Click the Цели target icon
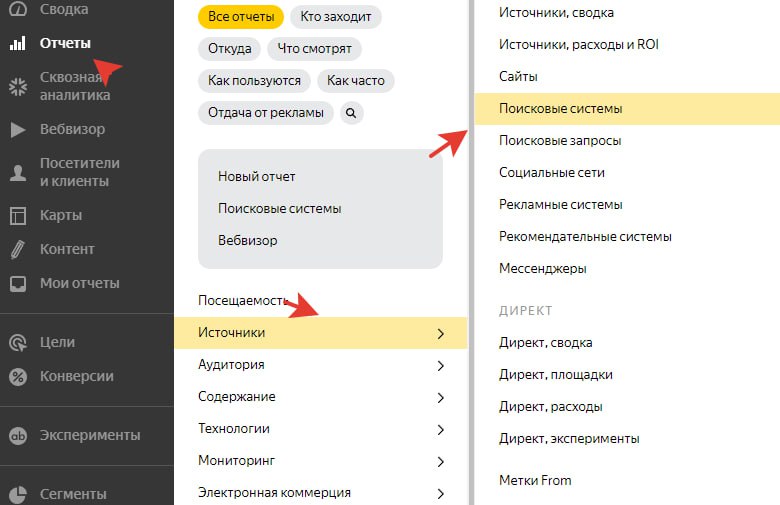 pos(18,342)
